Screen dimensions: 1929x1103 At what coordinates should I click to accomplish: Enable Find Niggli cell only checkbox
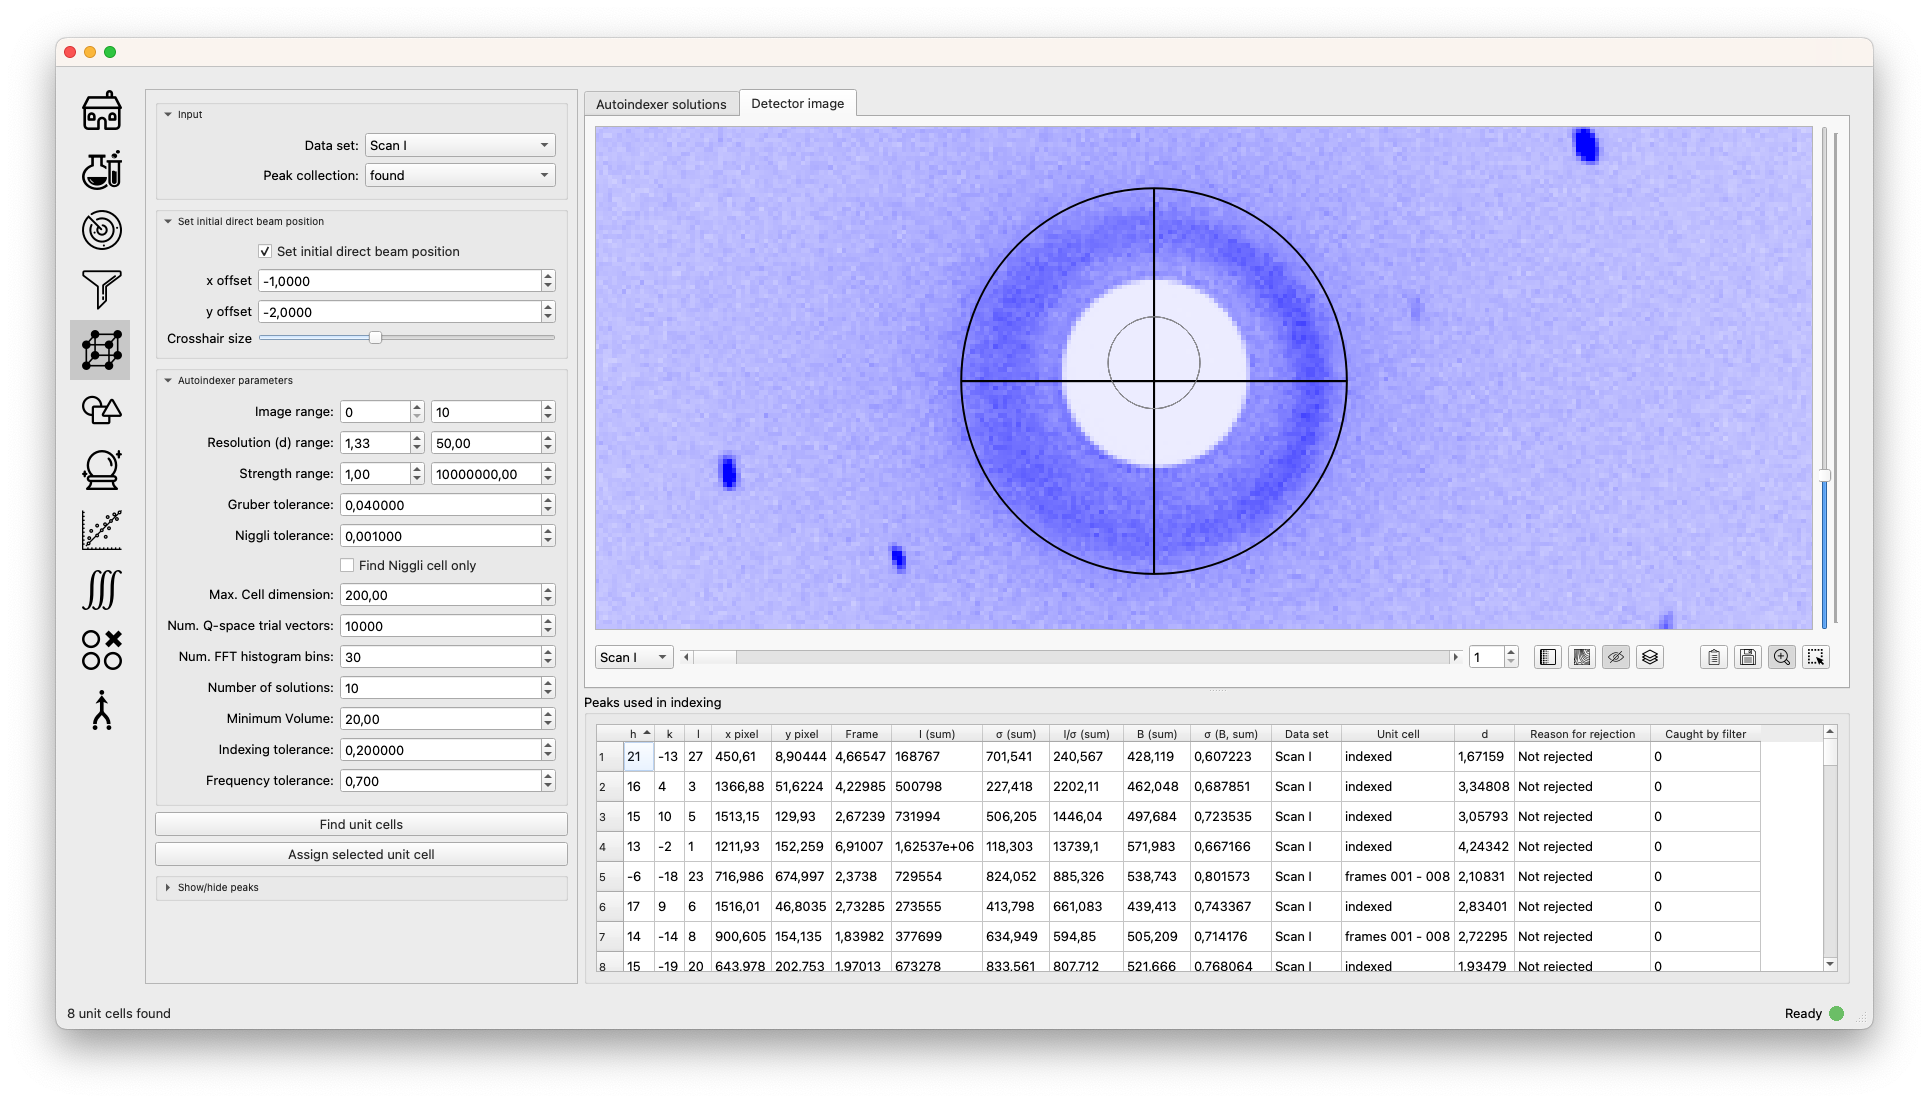(347, 566)
